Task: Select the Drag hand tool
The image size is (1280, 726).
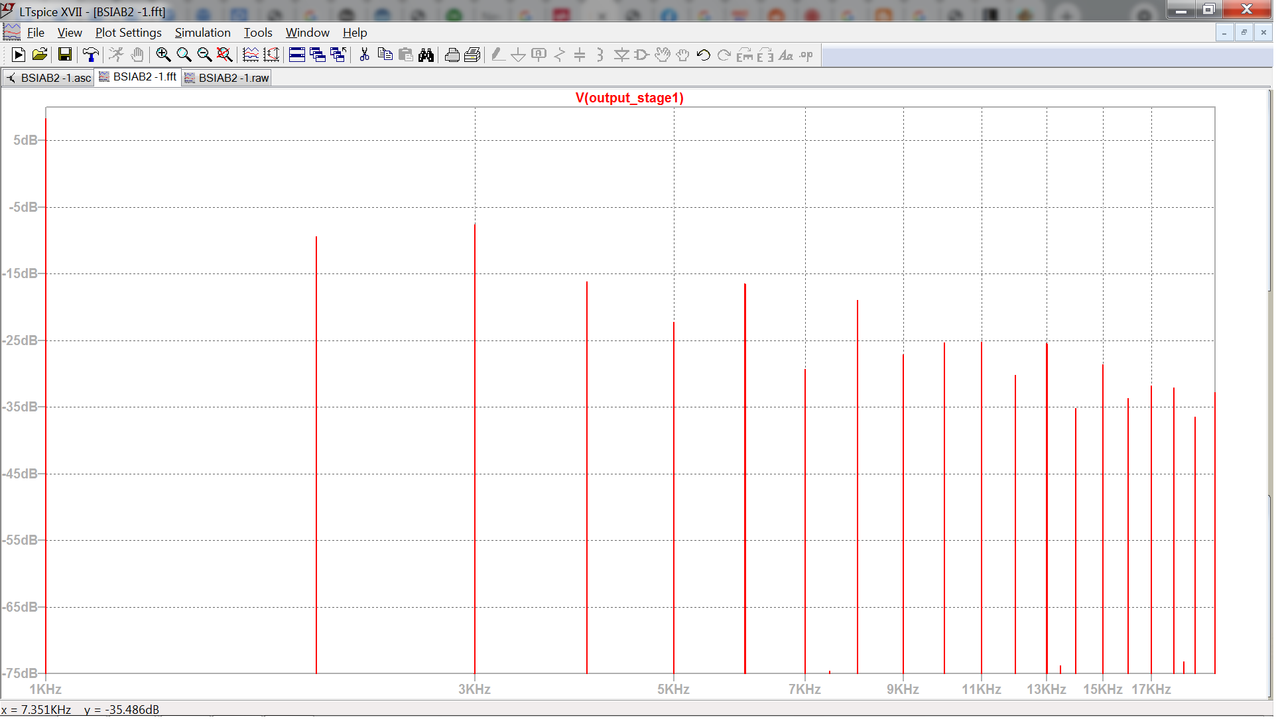Action: (x=683, y=55)
